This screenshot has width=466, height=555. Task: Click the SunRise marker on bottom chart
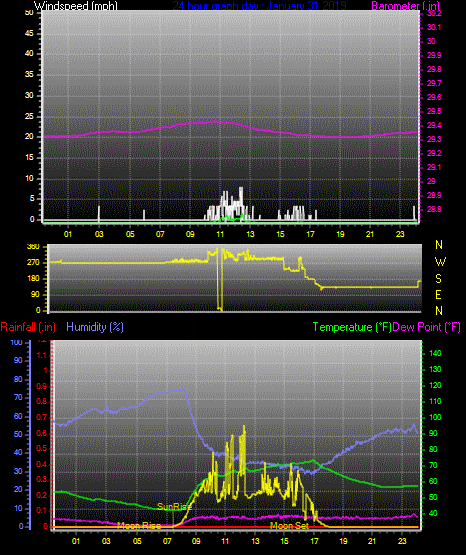(174, 507)
